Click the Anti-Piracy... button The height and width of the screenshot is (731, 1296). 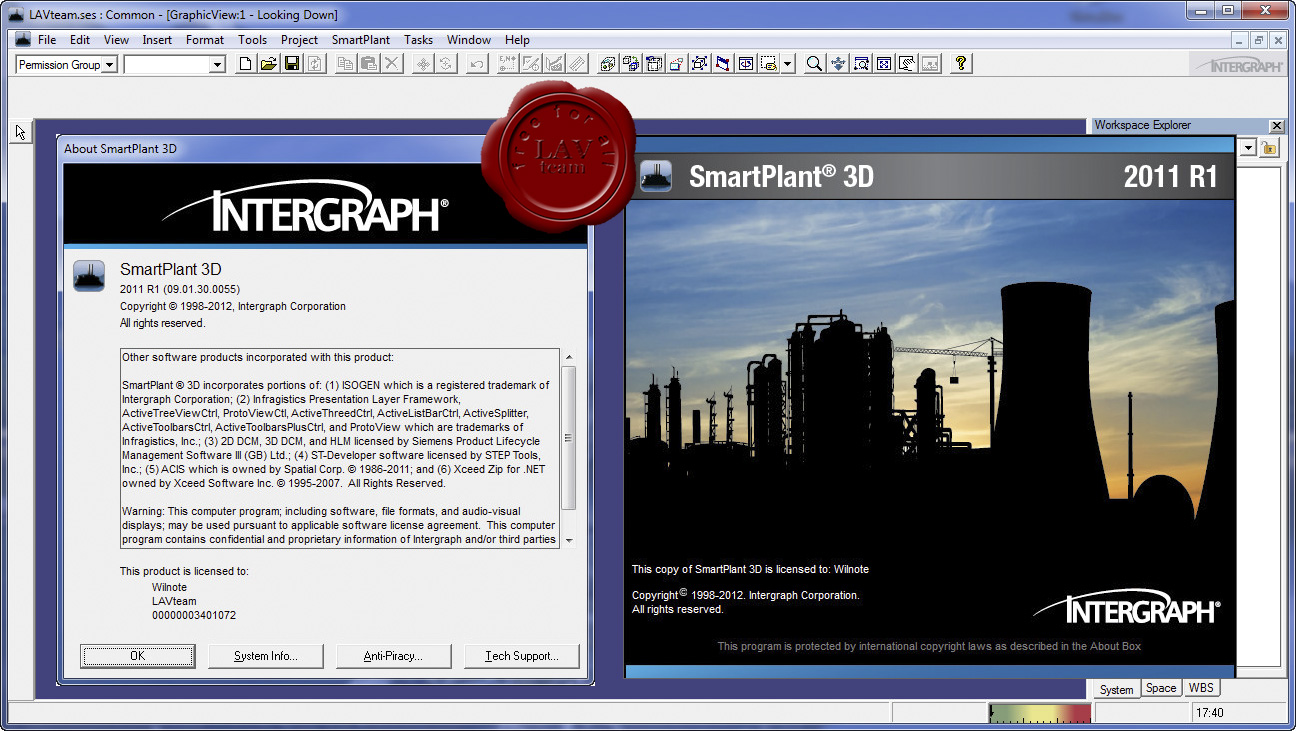[x=394, y=656]
